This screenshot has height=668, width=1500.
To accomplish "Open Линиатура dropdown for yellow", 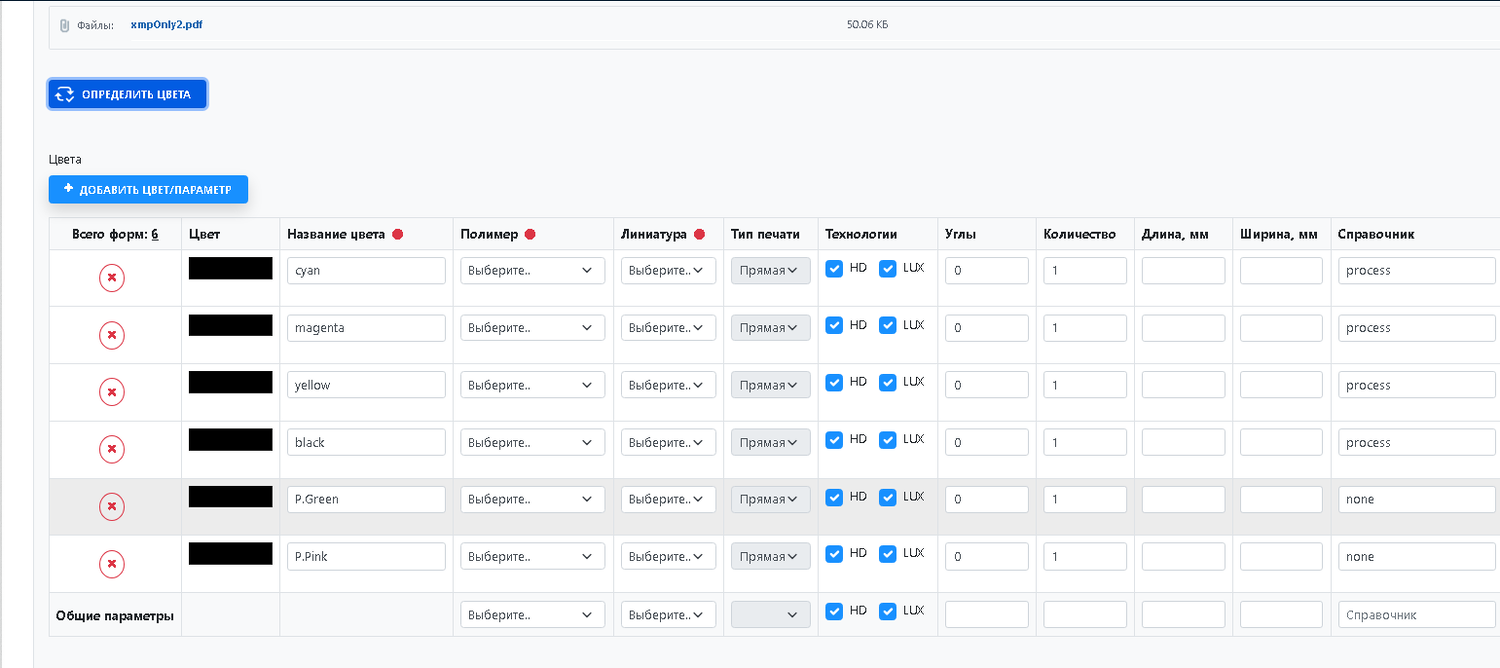I will 669,385.
